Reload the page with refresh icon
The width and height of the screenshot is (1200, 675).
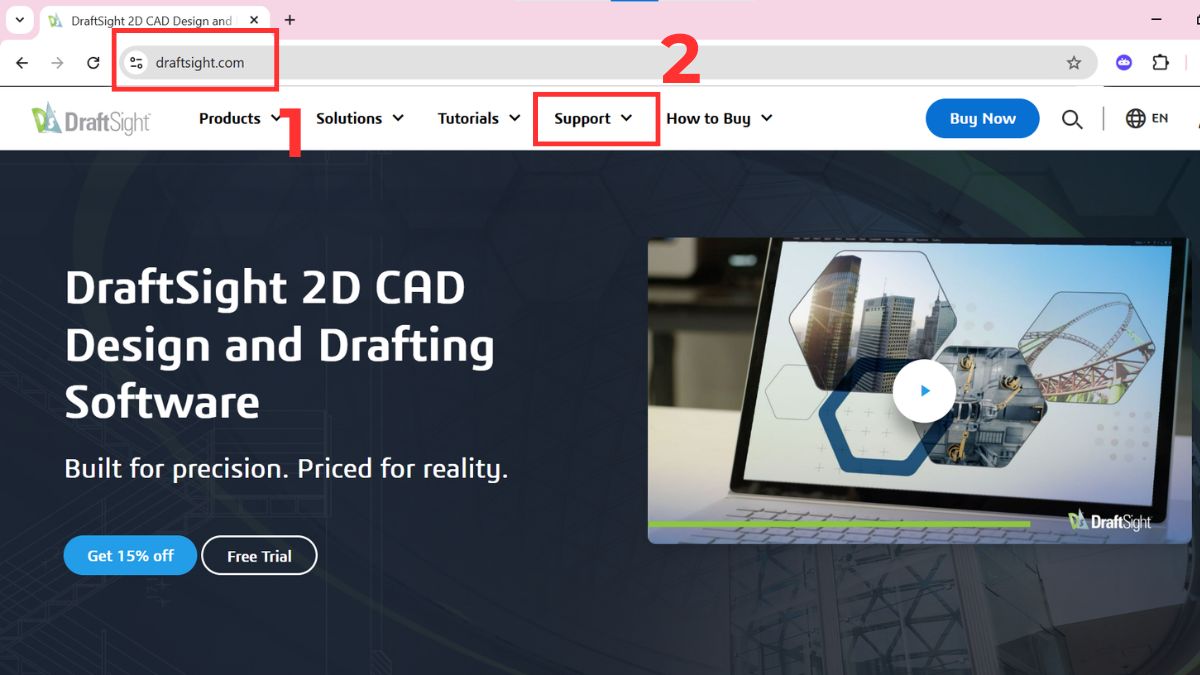pyautogui.click(x=93, y=63)
